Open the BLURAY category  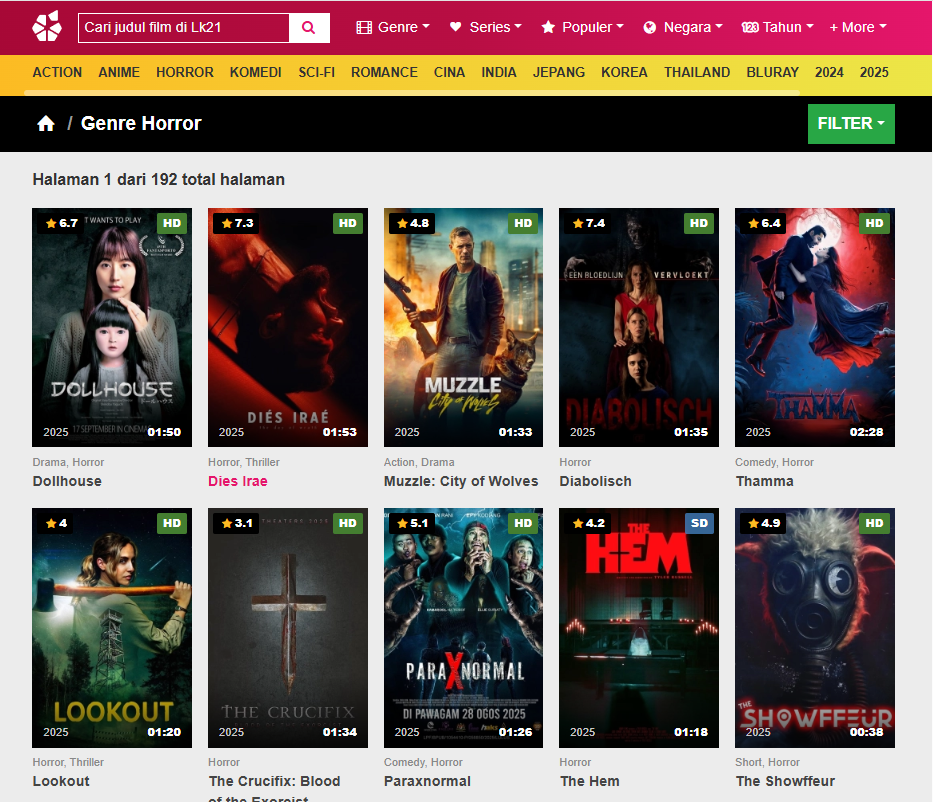tap(772, 73)
